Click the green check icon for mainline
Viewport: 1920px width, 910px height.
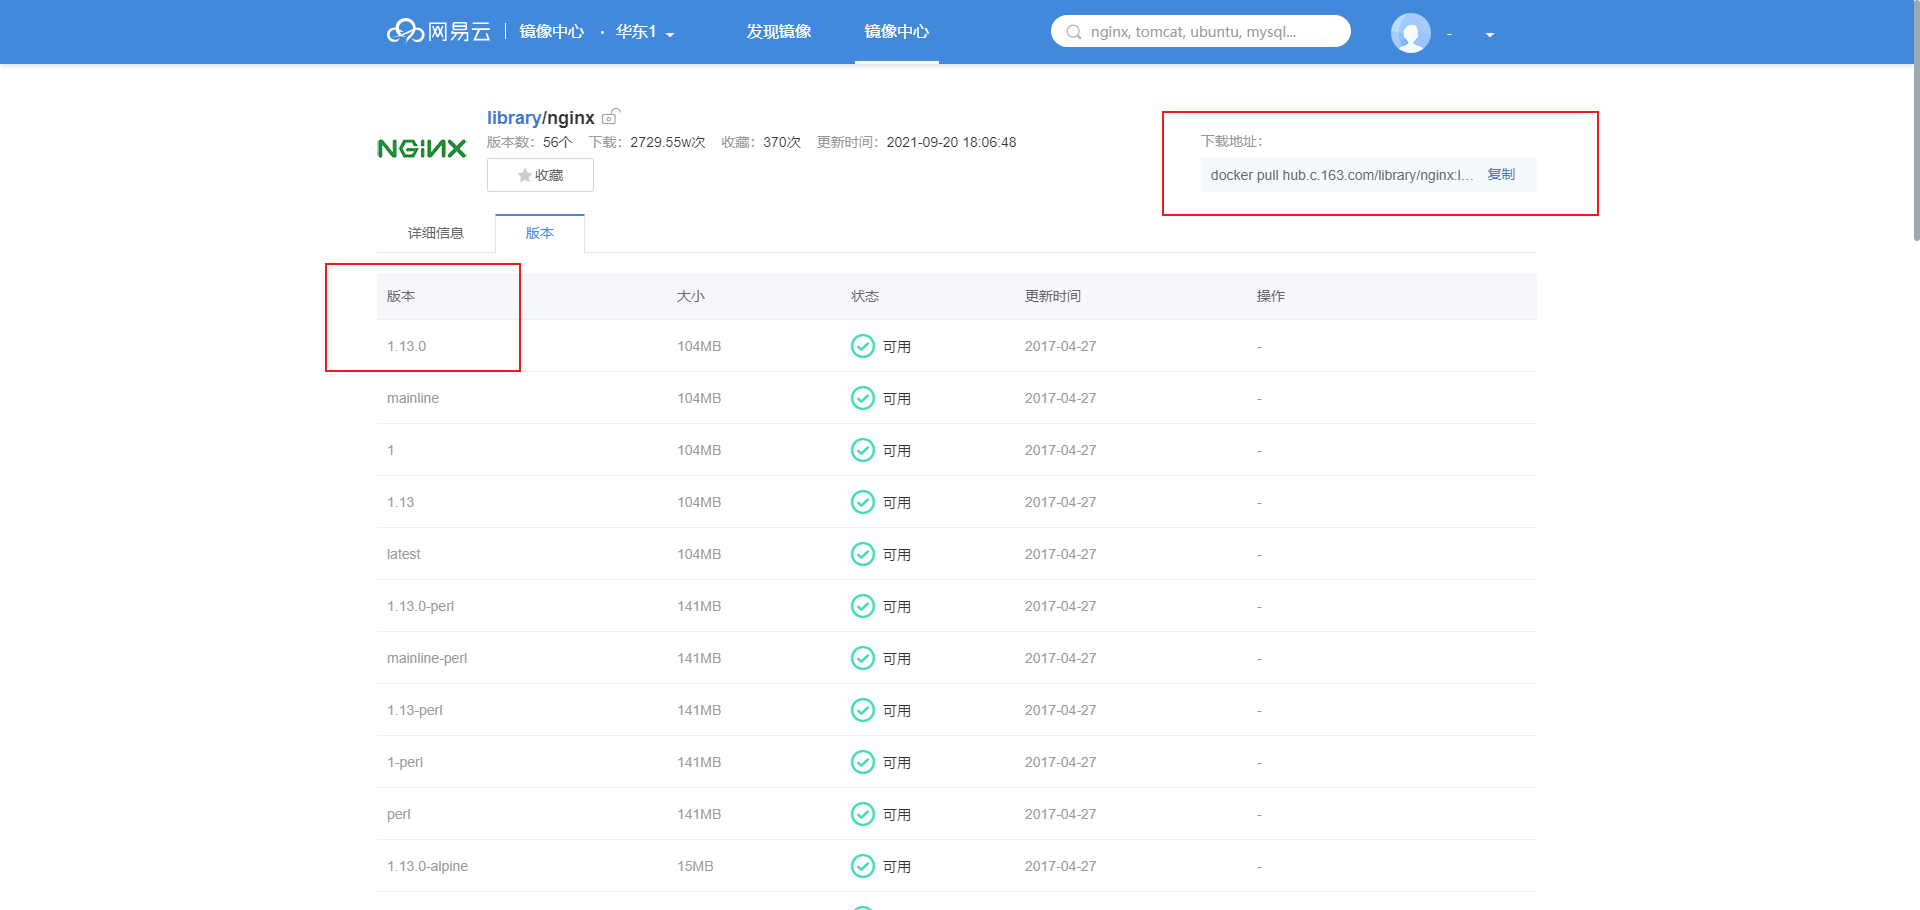(862, 398)
